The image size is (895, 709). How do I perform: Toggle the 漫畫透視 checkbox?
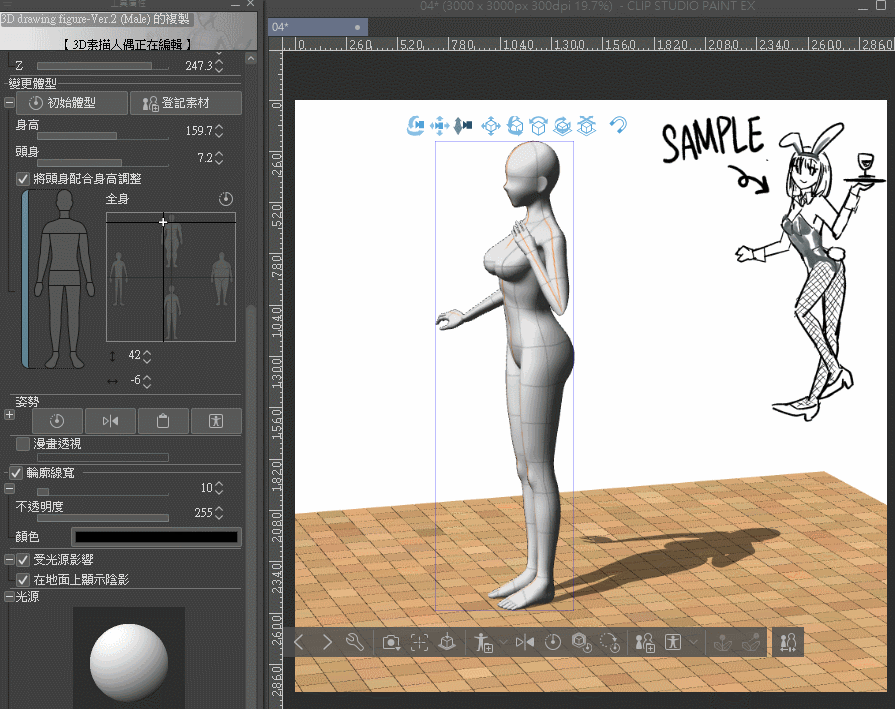23,442
